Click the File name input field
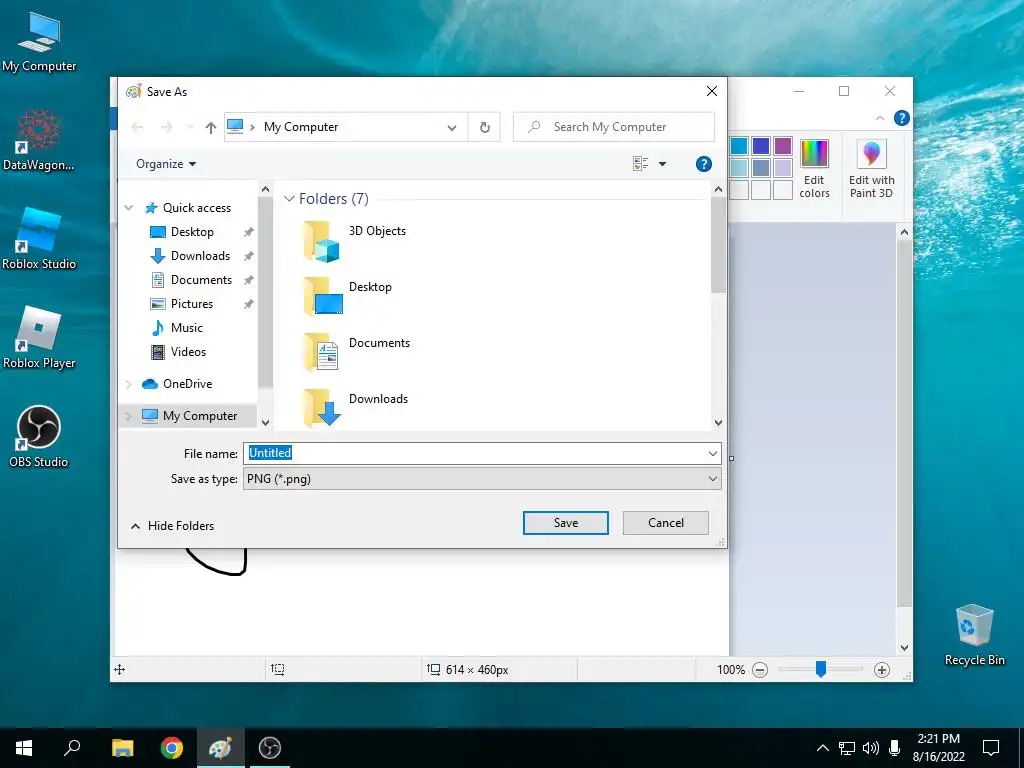 pos(482,453)
